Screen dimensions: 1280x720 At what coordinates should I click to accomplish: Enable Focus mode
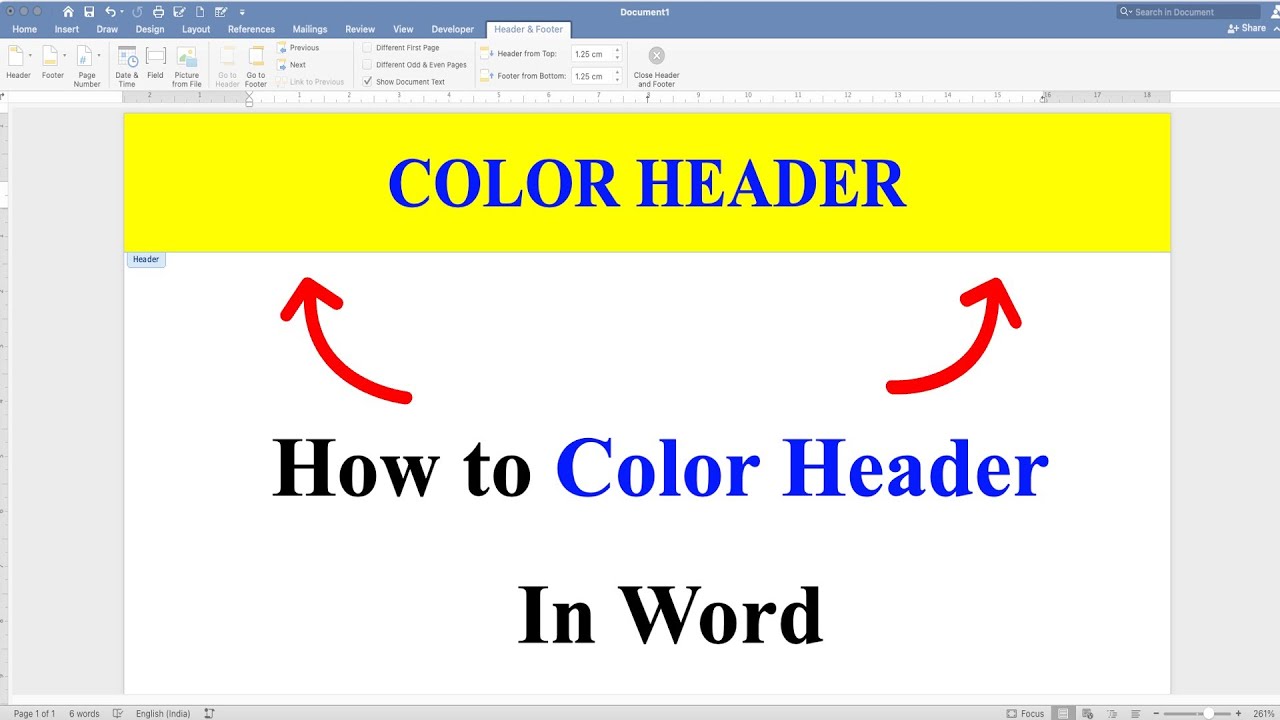click(1026, 713)
